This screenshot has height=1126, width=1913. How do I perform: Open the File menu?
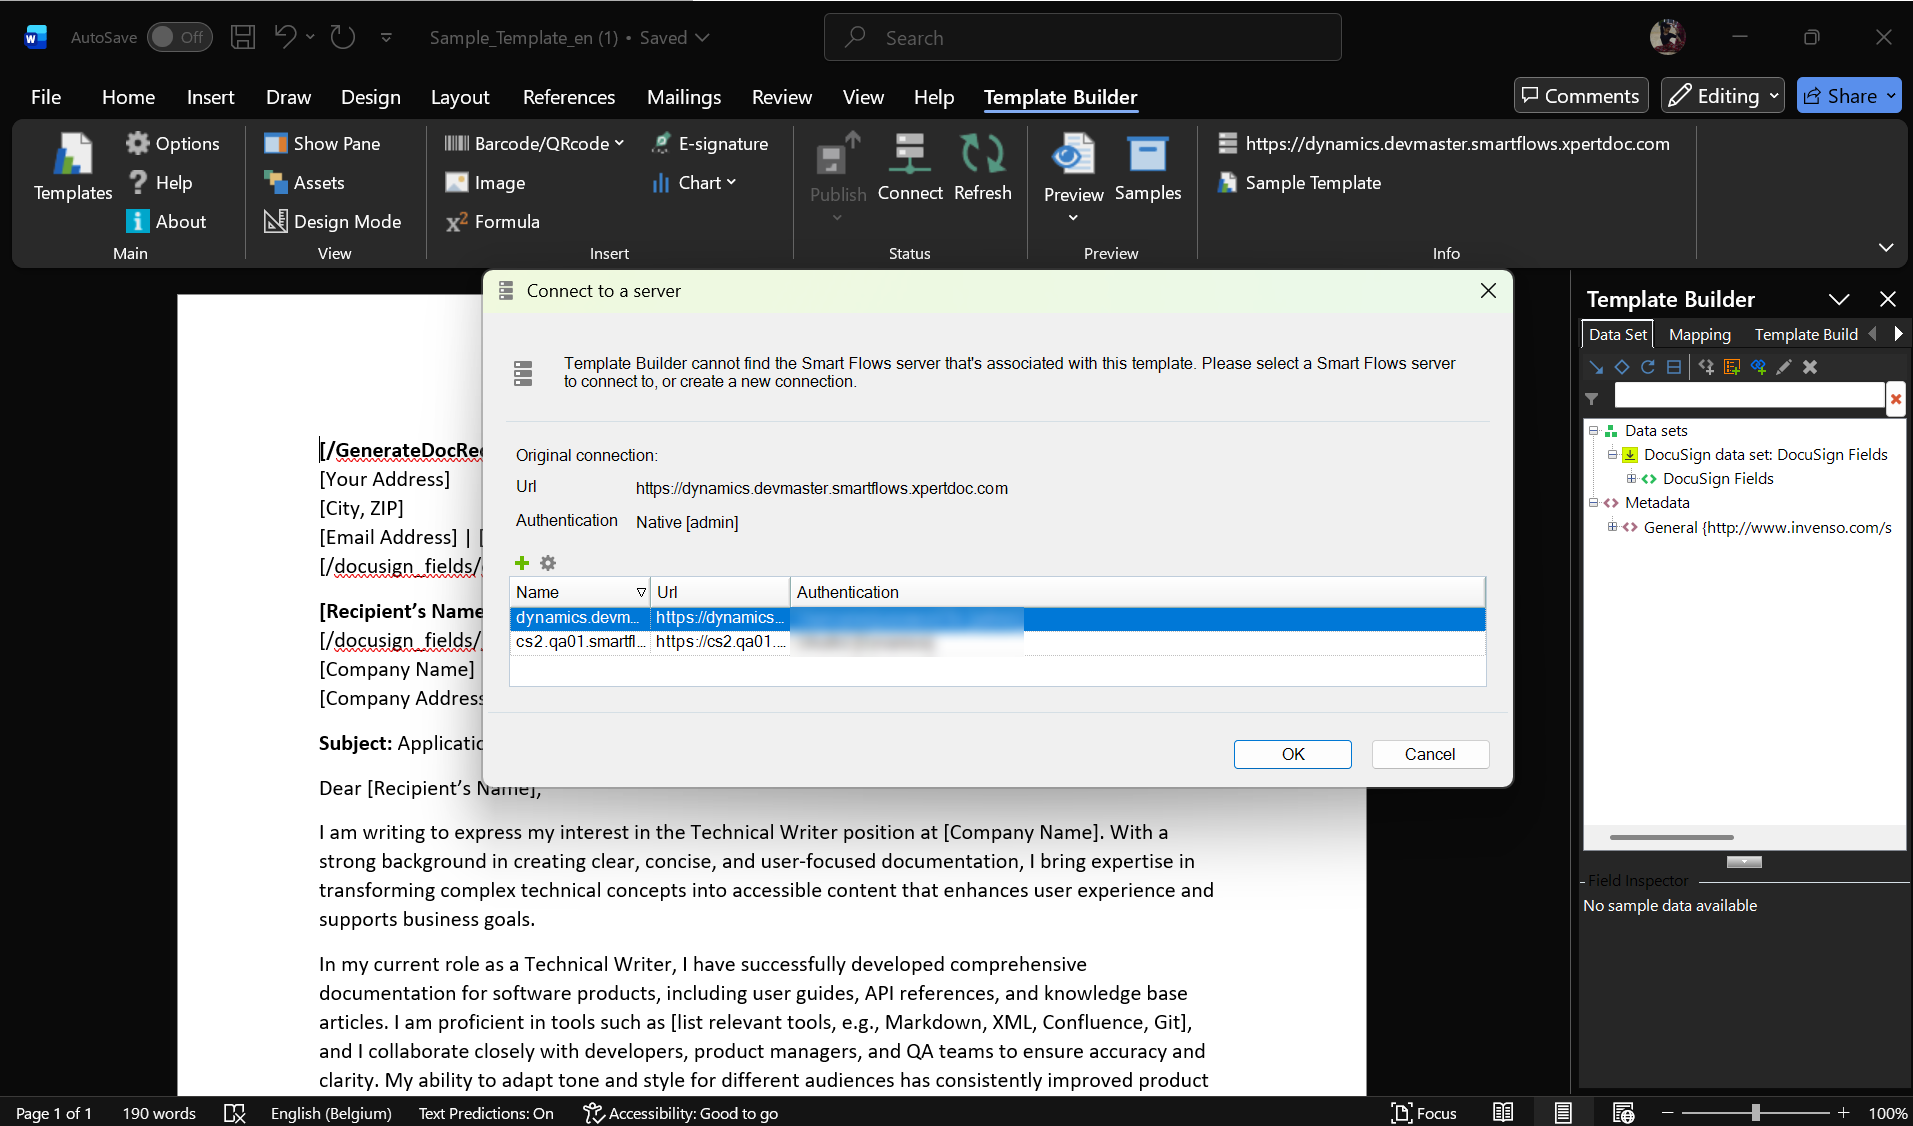(46, 96)
